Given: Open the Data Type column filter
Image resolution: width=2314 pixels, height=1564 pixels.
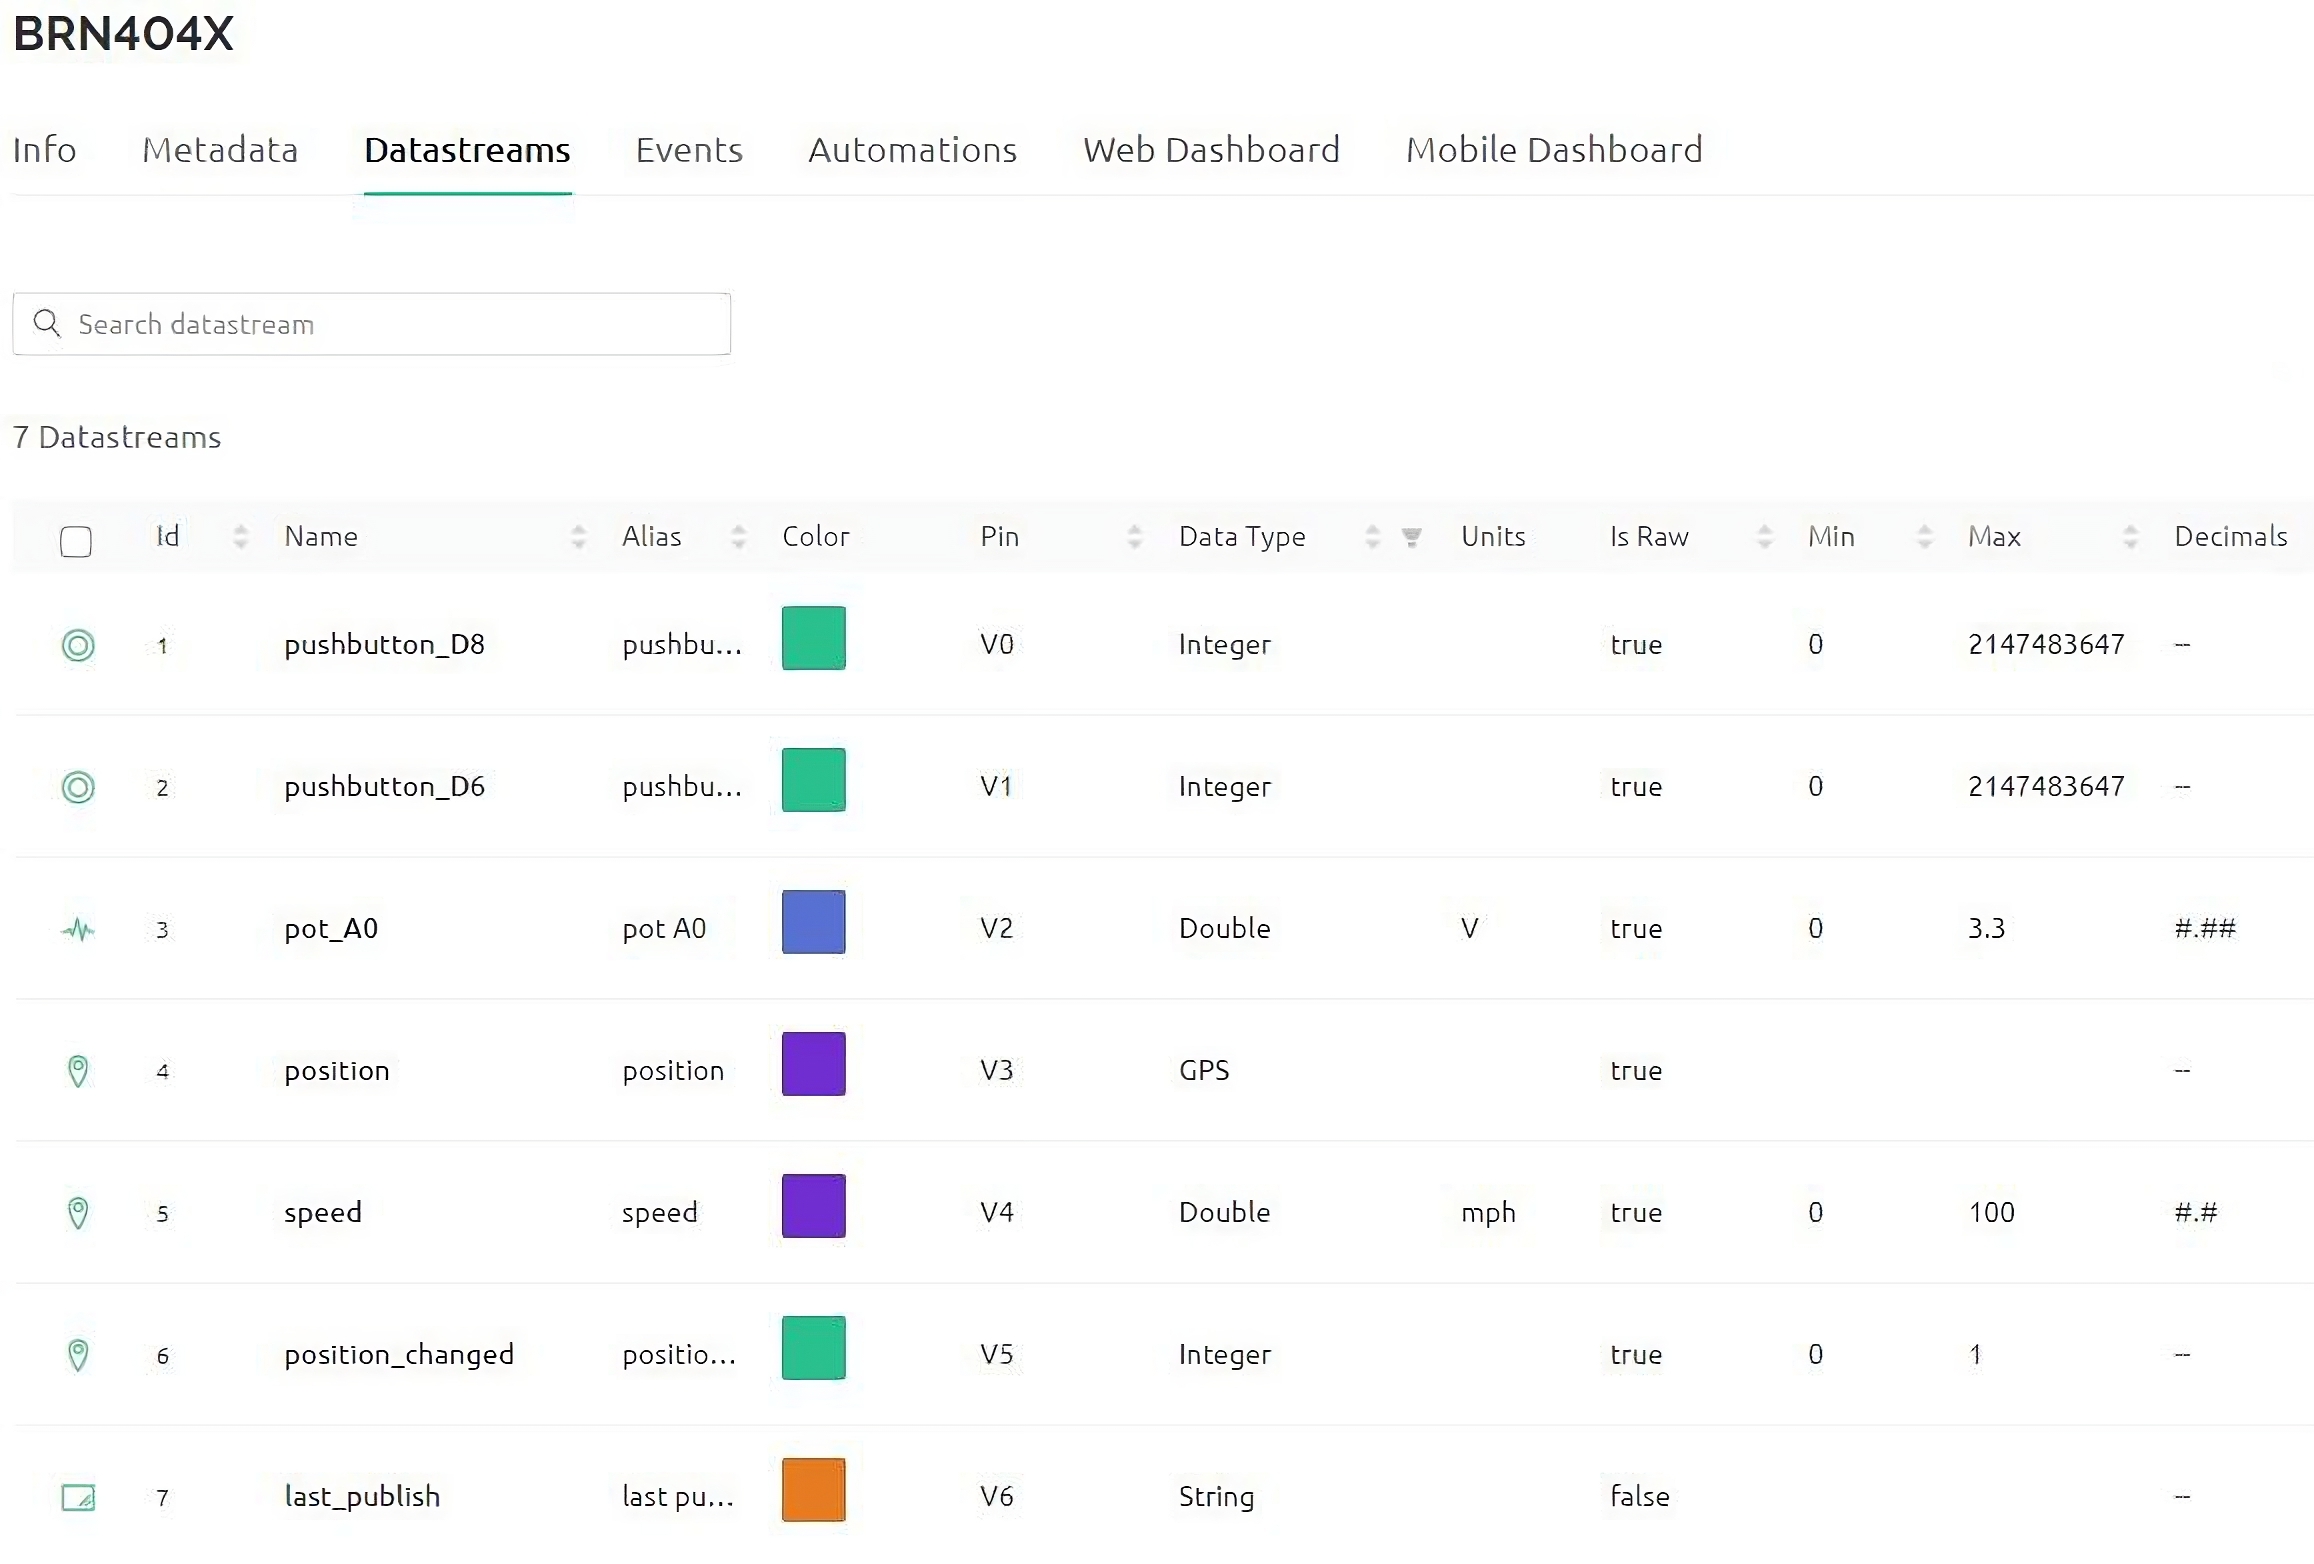Looking at the screenshot, I should tap(1411, 537).
